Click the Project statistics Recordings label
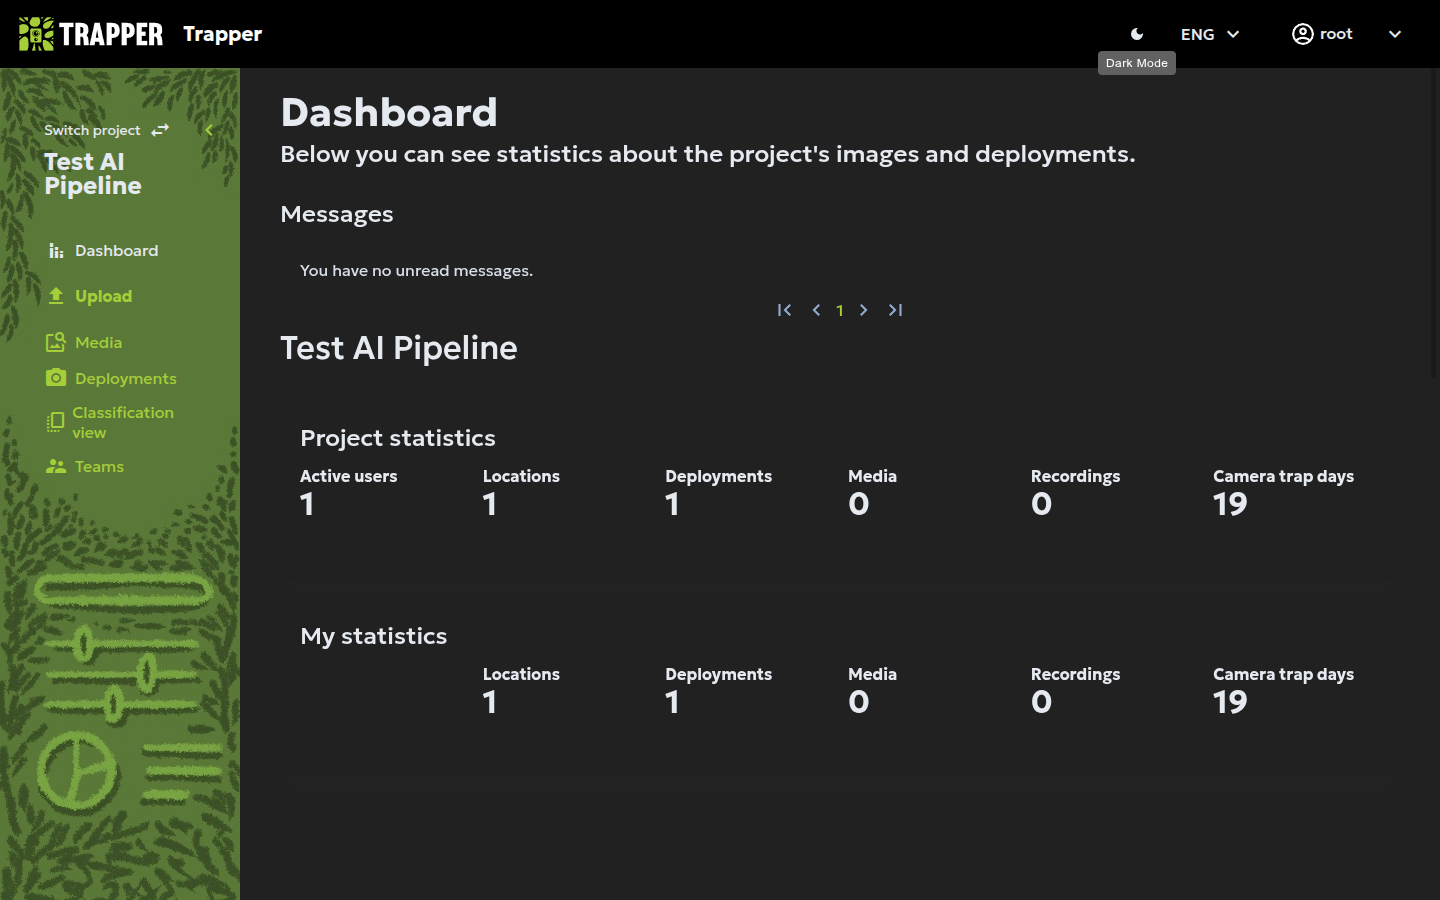This screenshot has height=900, width=1440. point(1075,476)
